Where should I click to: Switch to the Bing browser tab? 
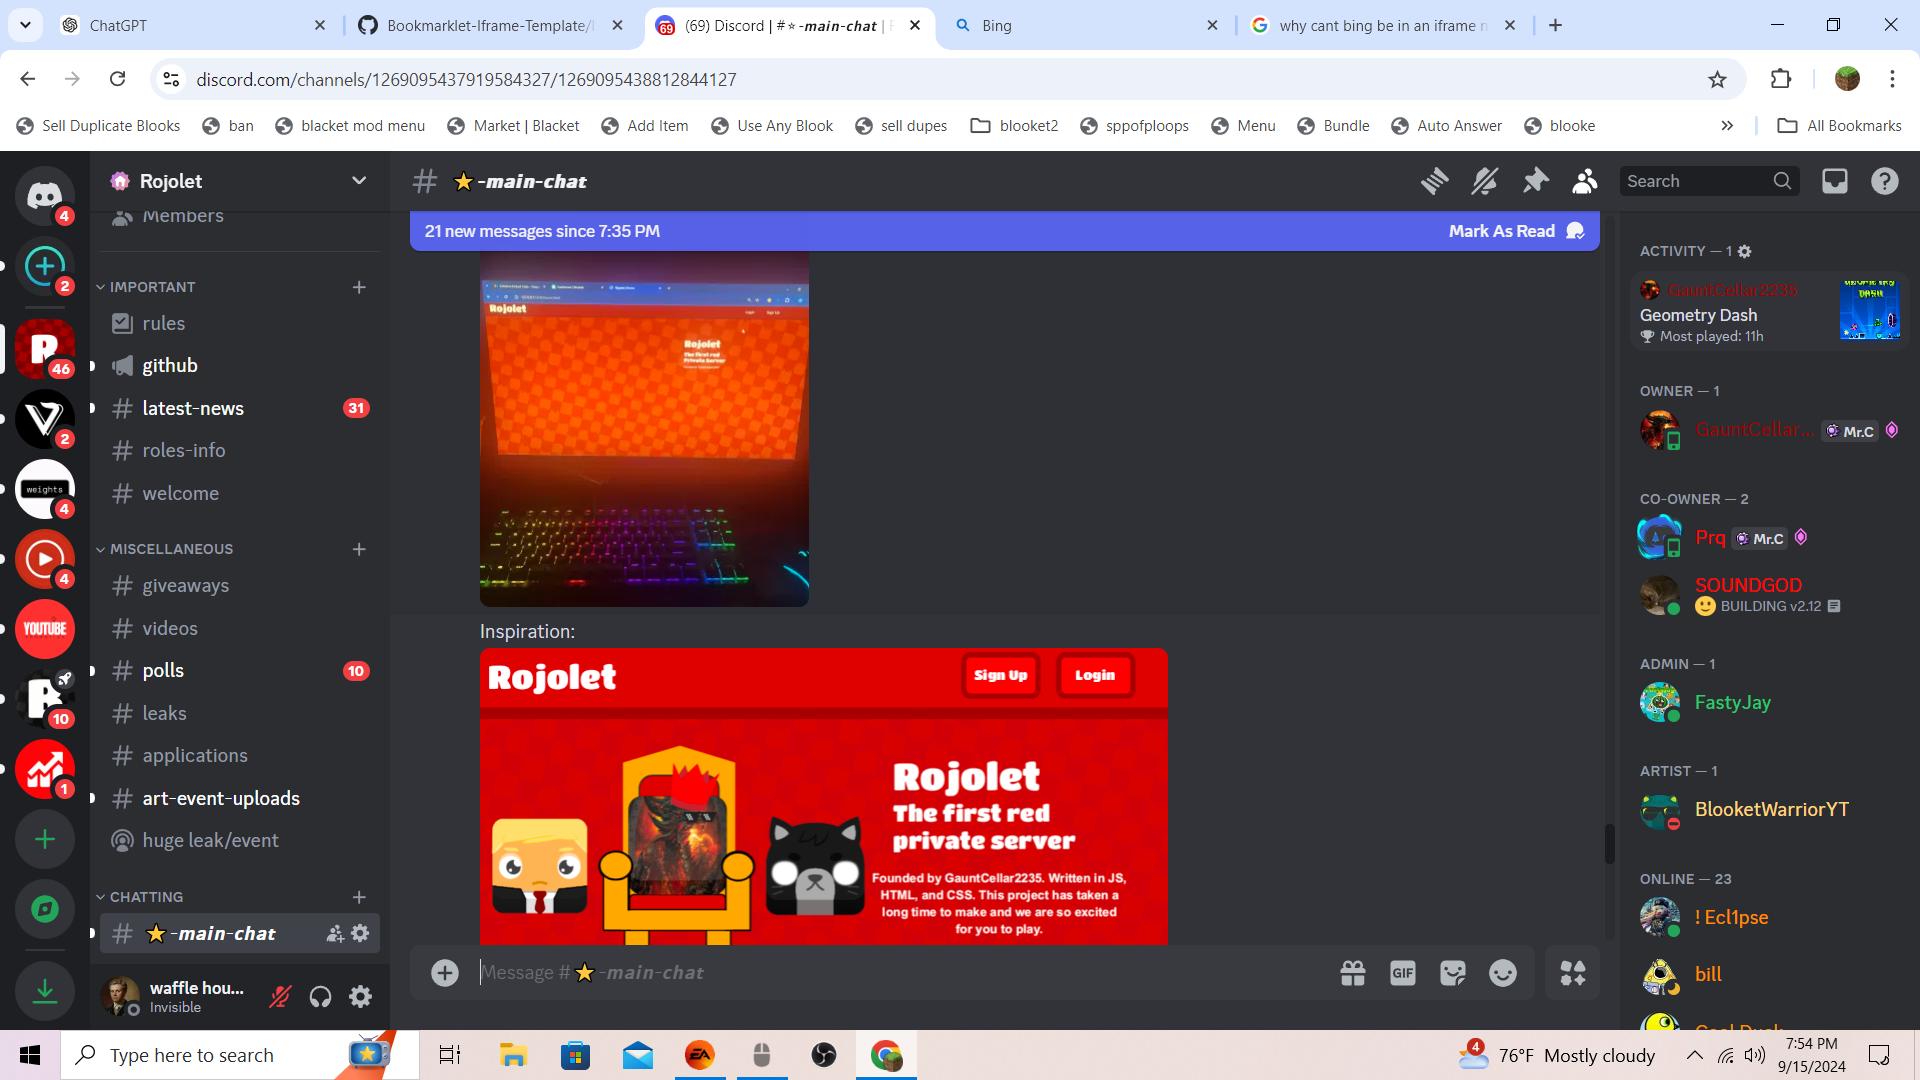tap(1085, 26)
